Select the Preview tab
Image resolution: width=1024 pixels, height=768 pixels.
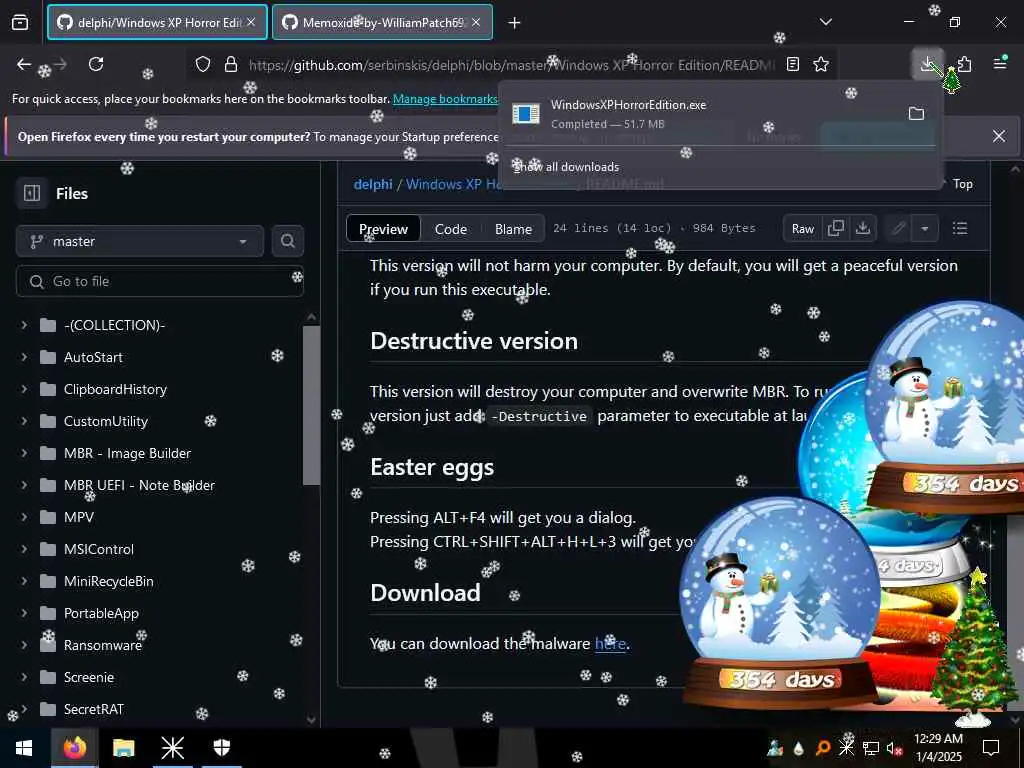click(x=383, y=229)
